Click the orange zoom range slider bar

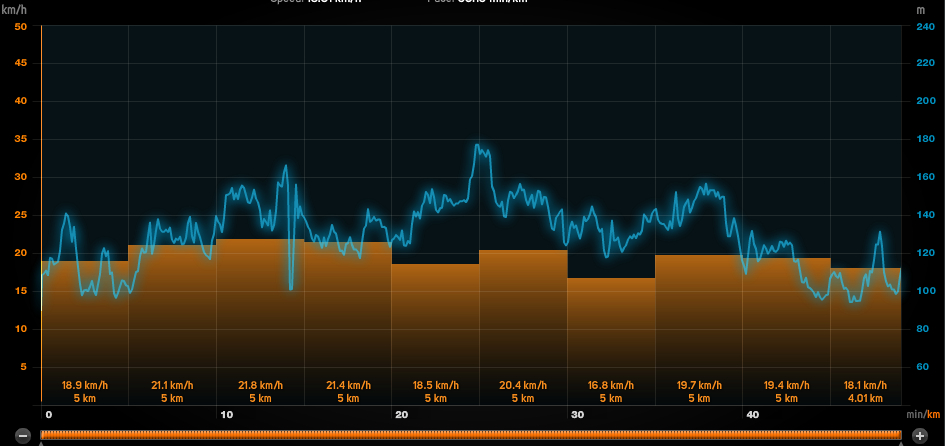(x=470, y=435)
